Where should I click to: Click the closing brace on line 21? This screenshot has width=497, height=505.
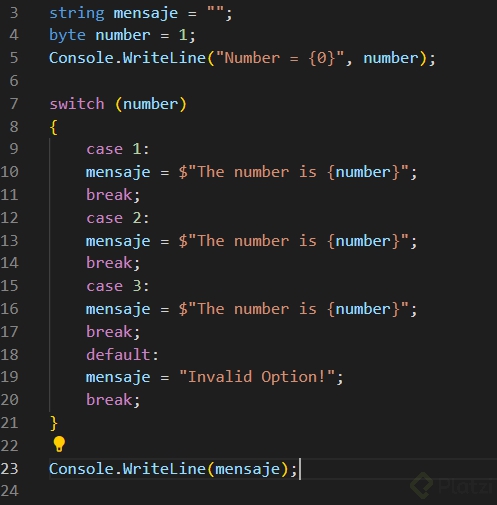(54, 423)
